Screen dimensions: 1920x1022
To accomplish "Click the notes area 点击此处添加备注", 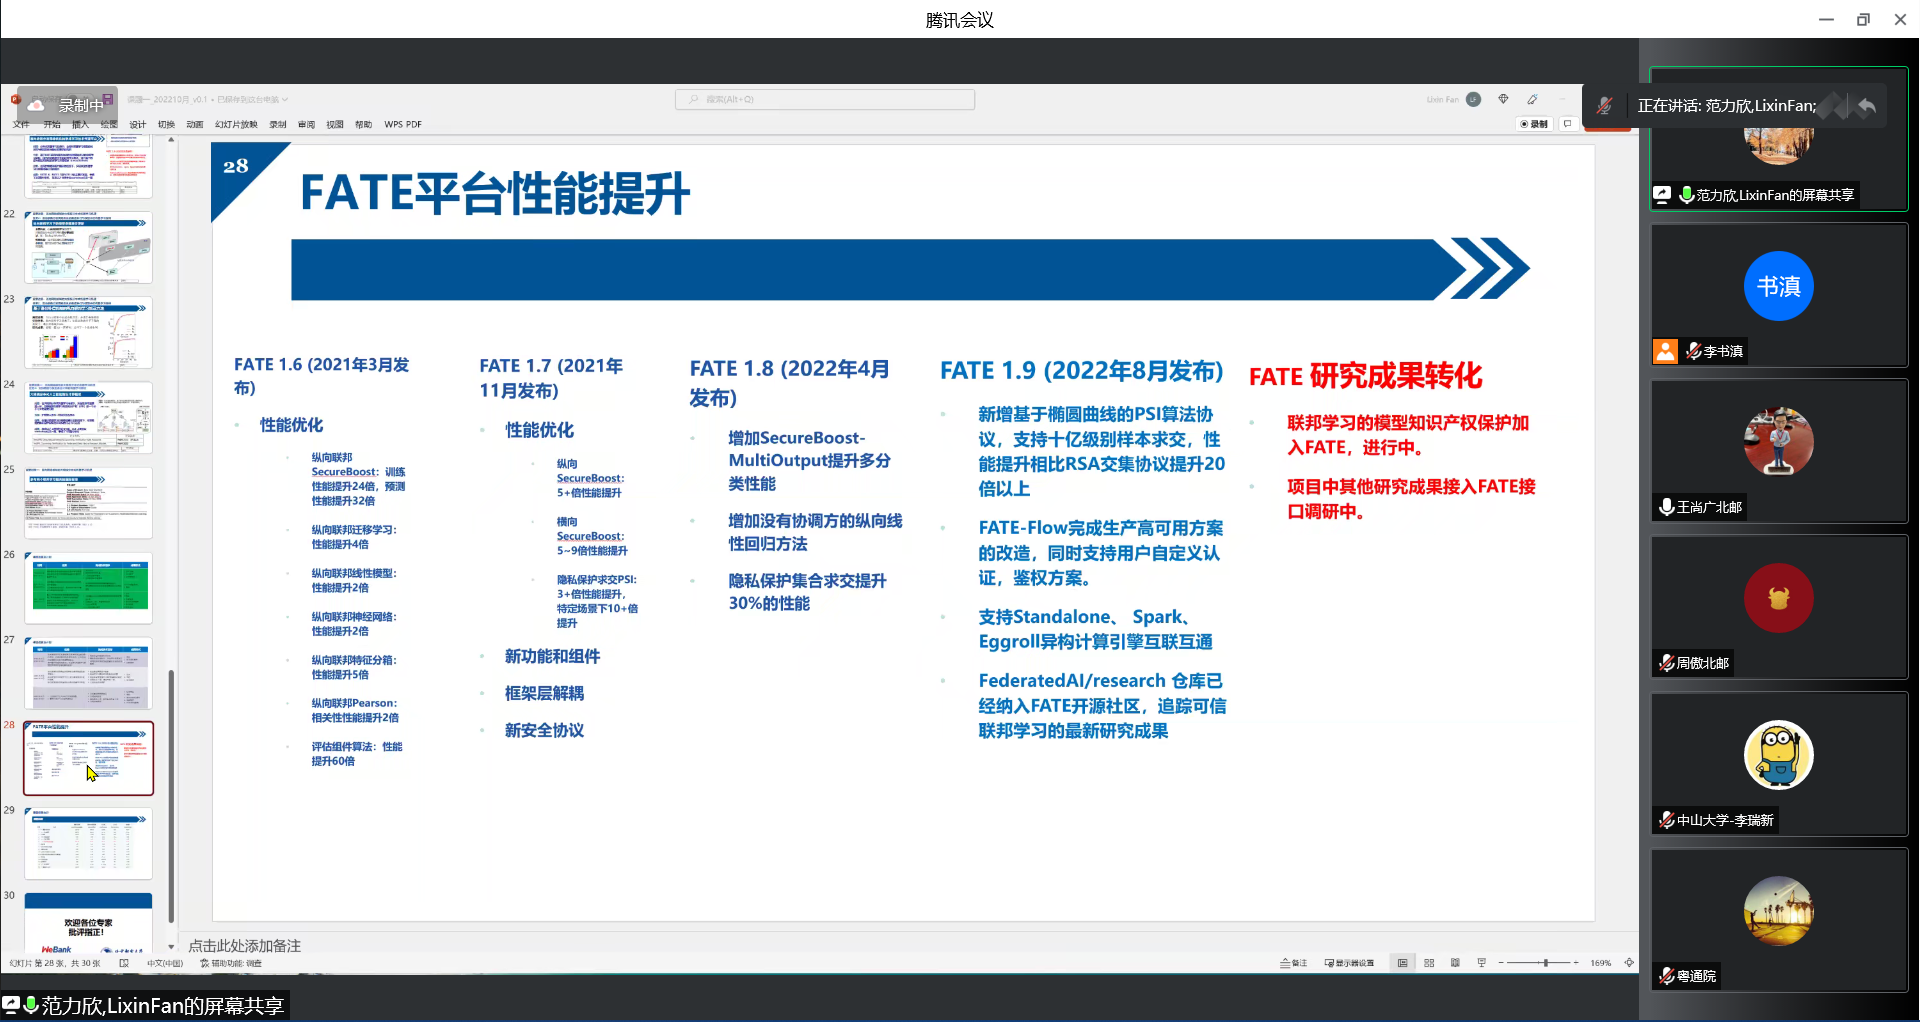I will [x=245, y=946].
